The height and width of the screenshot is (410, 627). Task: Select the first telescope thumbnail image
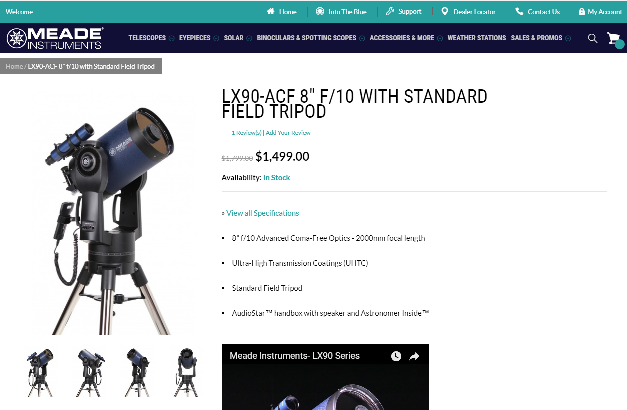pos(40,372)
